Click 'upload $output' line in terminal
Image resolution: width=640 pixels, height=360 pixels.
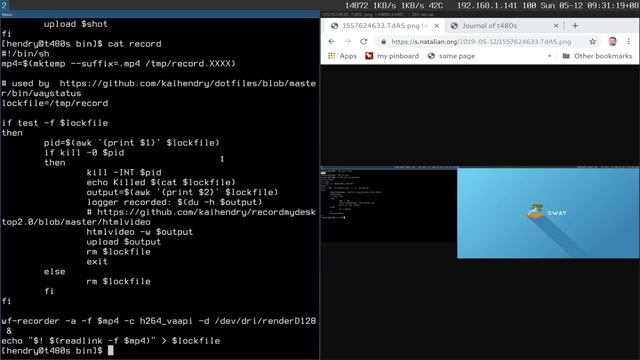coord(123,242)
